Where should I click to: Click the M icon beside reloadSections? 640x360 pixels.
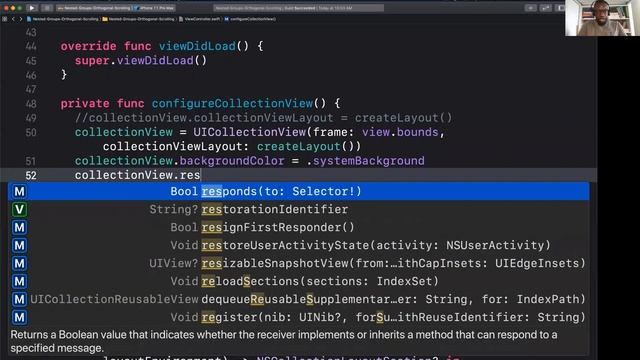[19, 281]
